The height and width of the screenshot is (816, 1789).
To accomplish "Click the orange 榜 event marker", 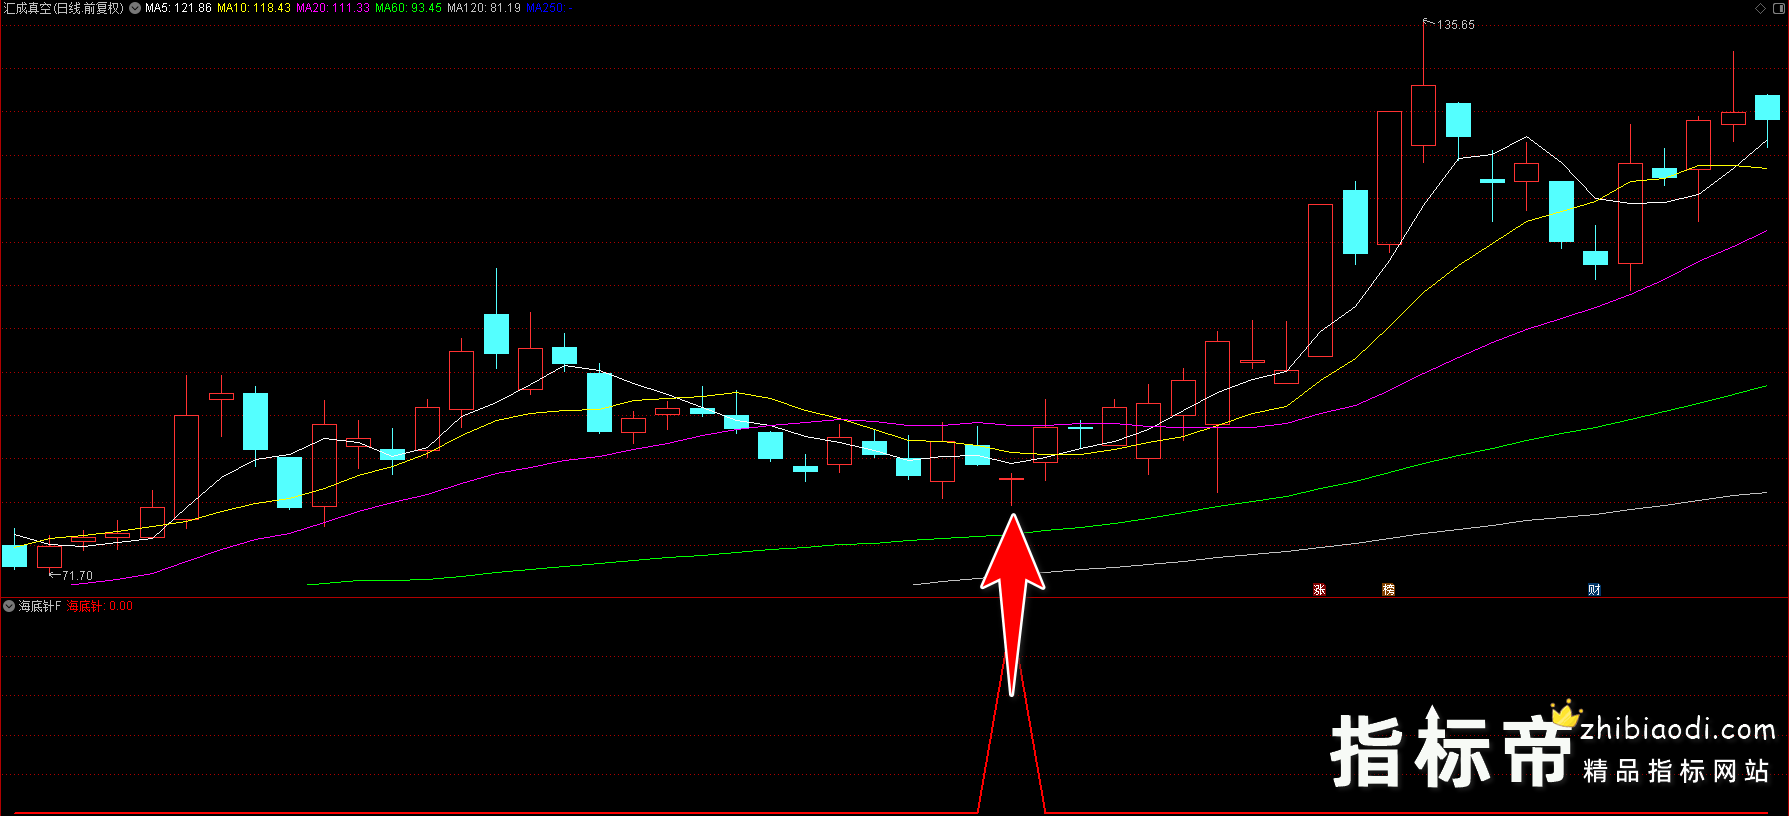I will [1388, 590].
